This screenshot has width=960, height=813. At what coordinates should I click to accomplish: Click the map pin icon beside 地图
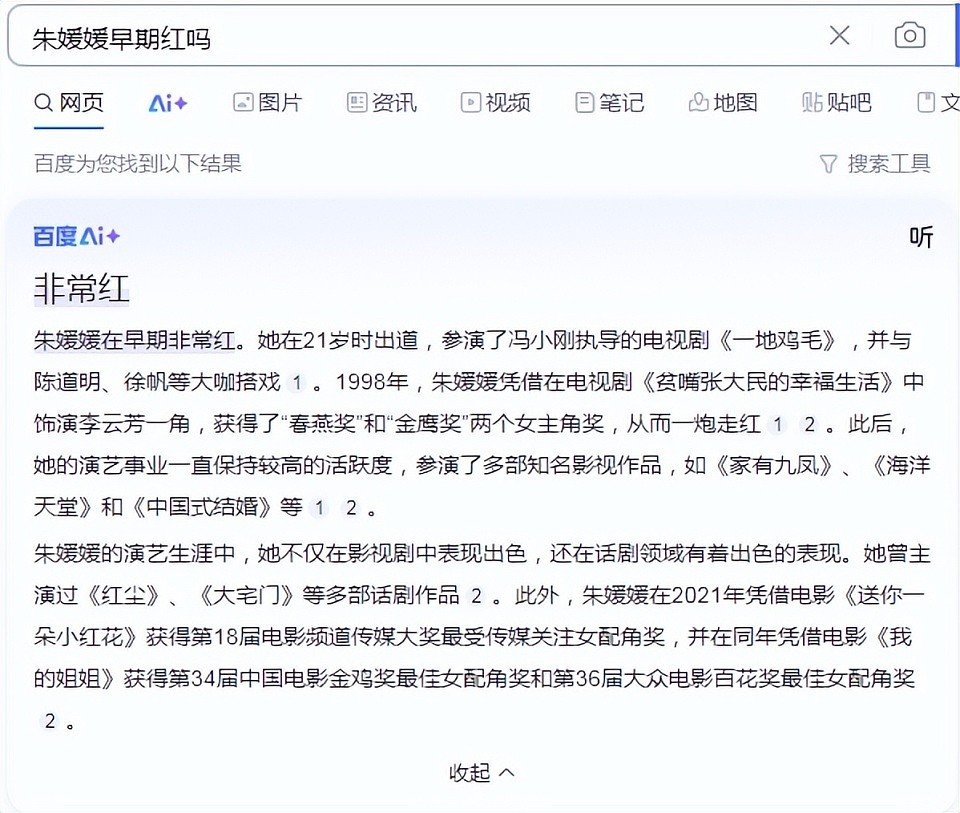pos(699,102)
